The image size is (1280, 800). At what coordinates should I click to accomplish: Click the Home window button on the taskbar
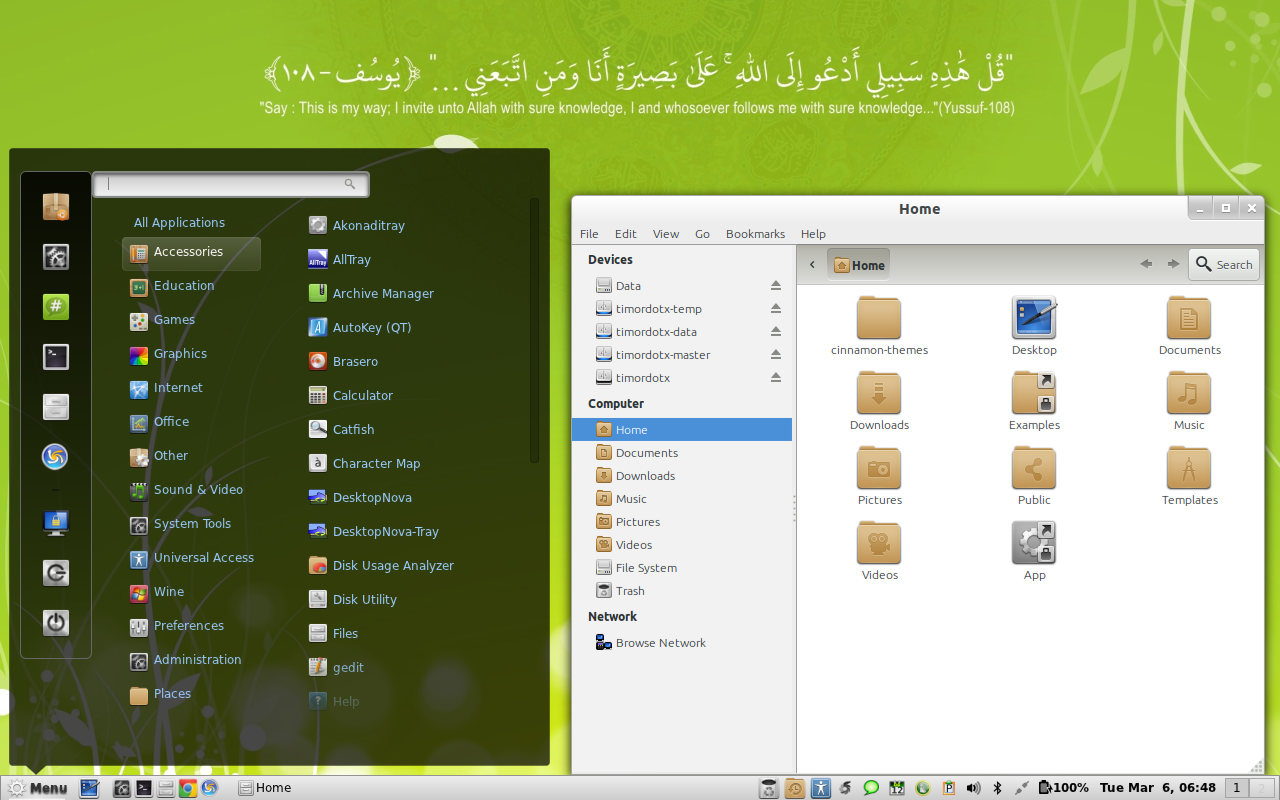point(266,788)
